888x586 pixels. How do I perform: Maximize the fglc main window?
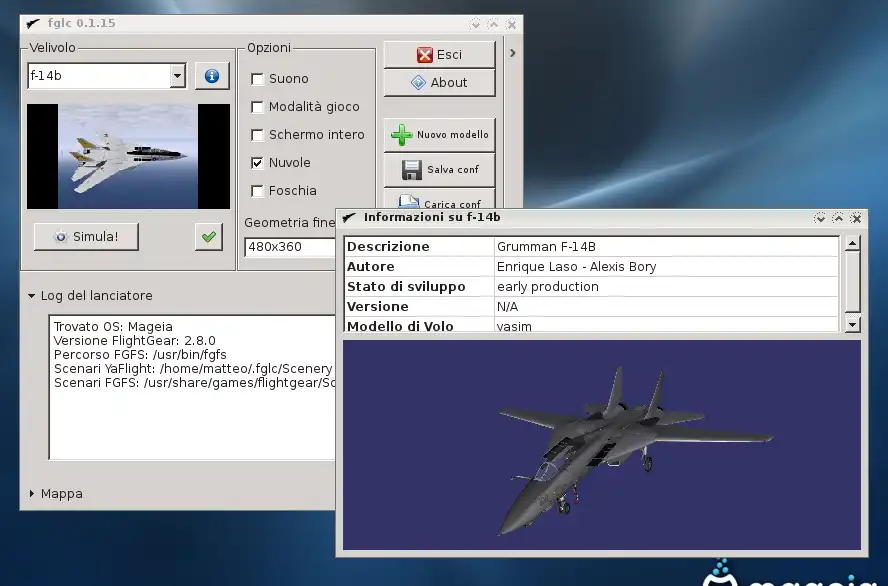click(493, 24)
